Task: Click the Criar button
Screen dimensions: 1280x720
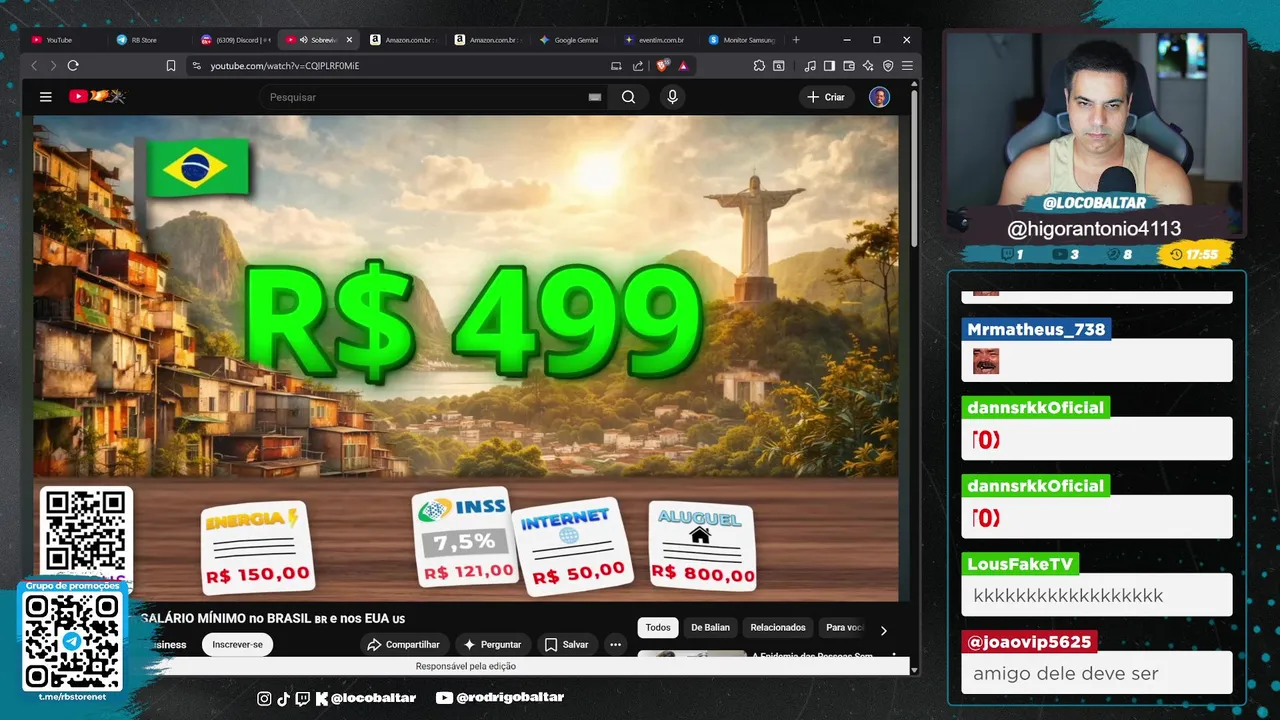Action: pyautogui.click(x=826, y=97)
